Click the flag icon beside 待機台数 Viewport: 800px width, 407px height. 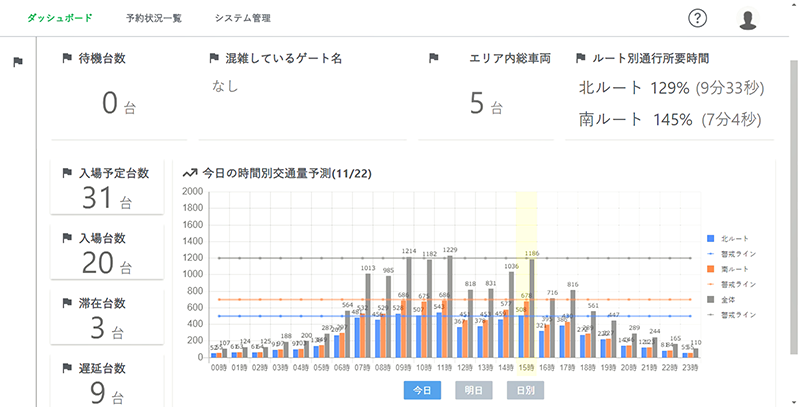(x=66, y=59)
